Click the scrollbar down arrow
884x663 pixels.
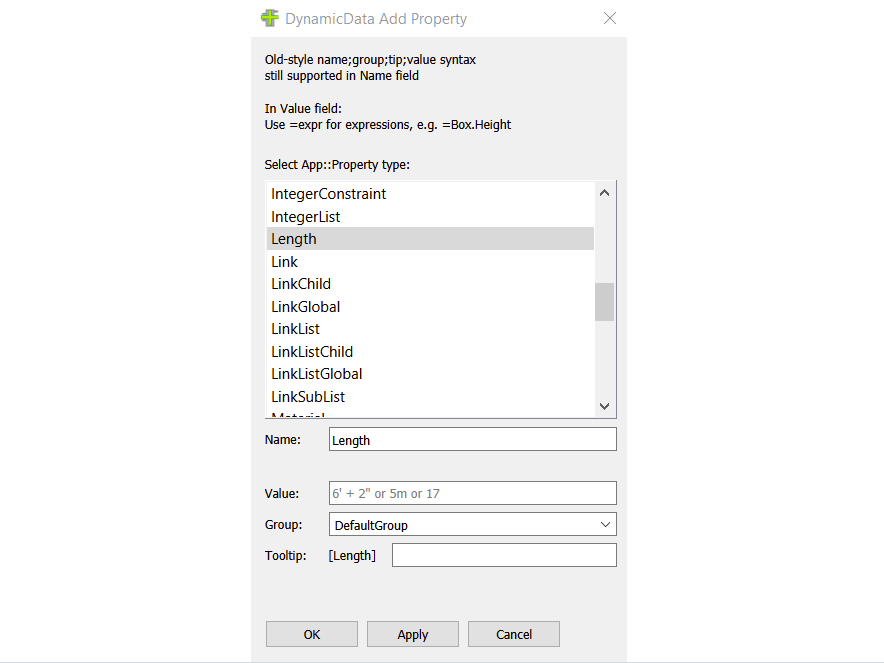pos(604,406)
